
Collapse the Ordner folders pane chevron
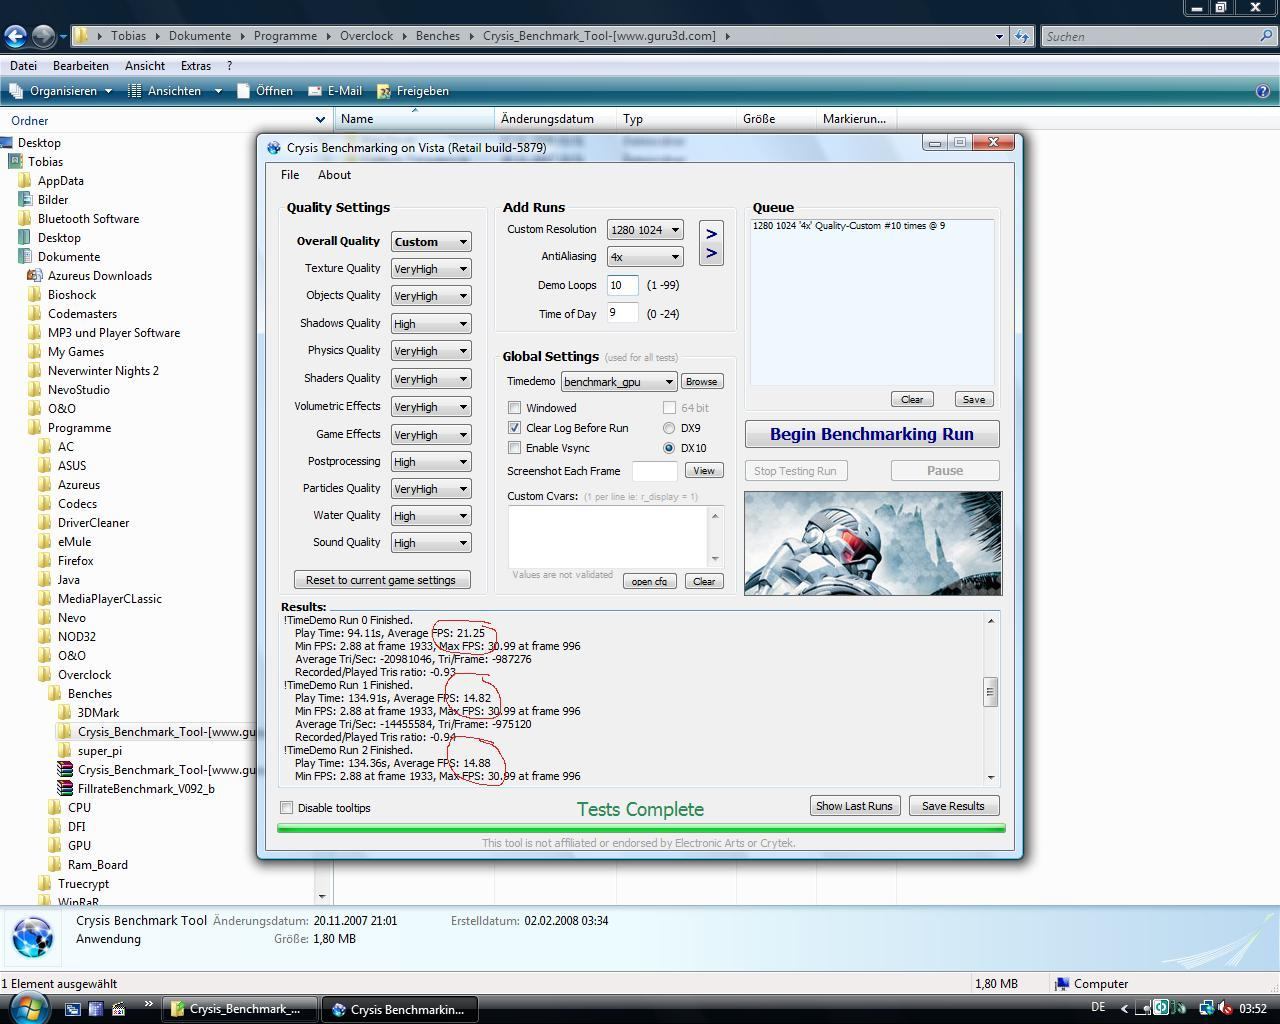[x=320, y=120]
